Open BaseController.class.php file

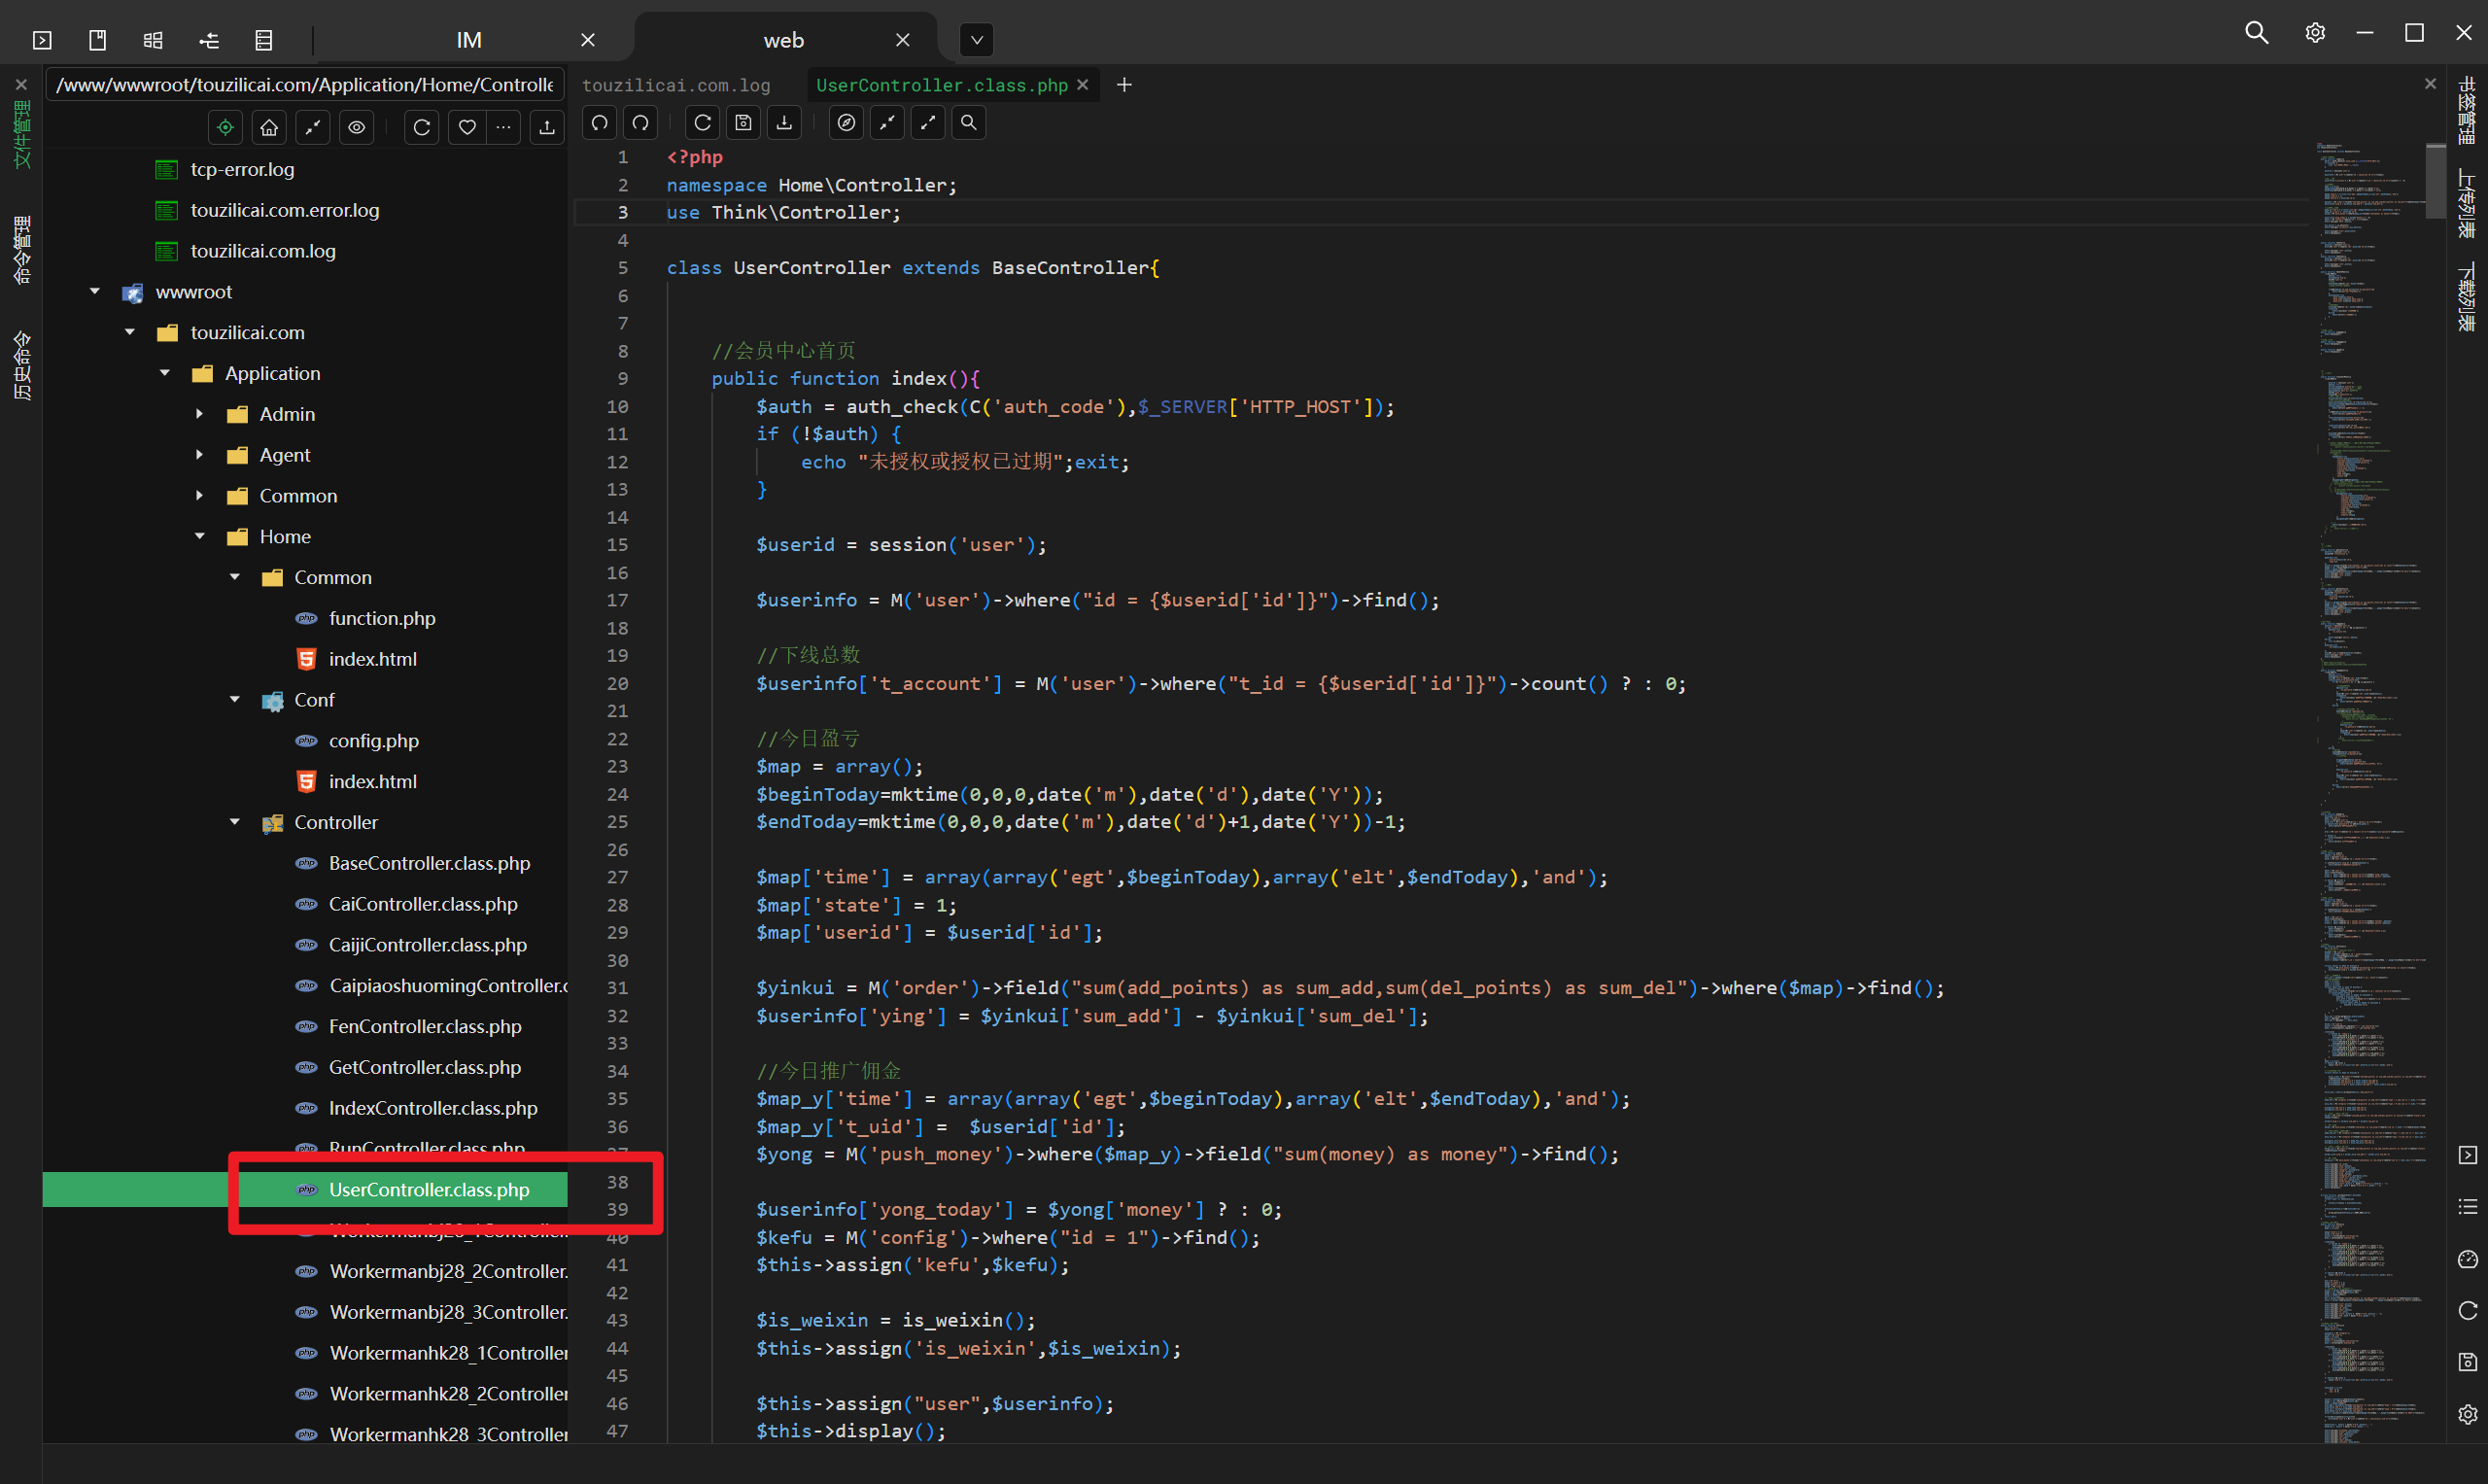pos(429,863)
